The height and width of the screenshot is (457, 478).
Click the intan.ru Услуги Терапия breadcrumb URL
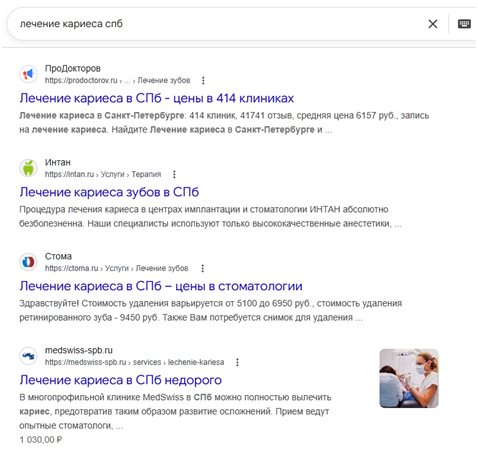coord(103,174)
